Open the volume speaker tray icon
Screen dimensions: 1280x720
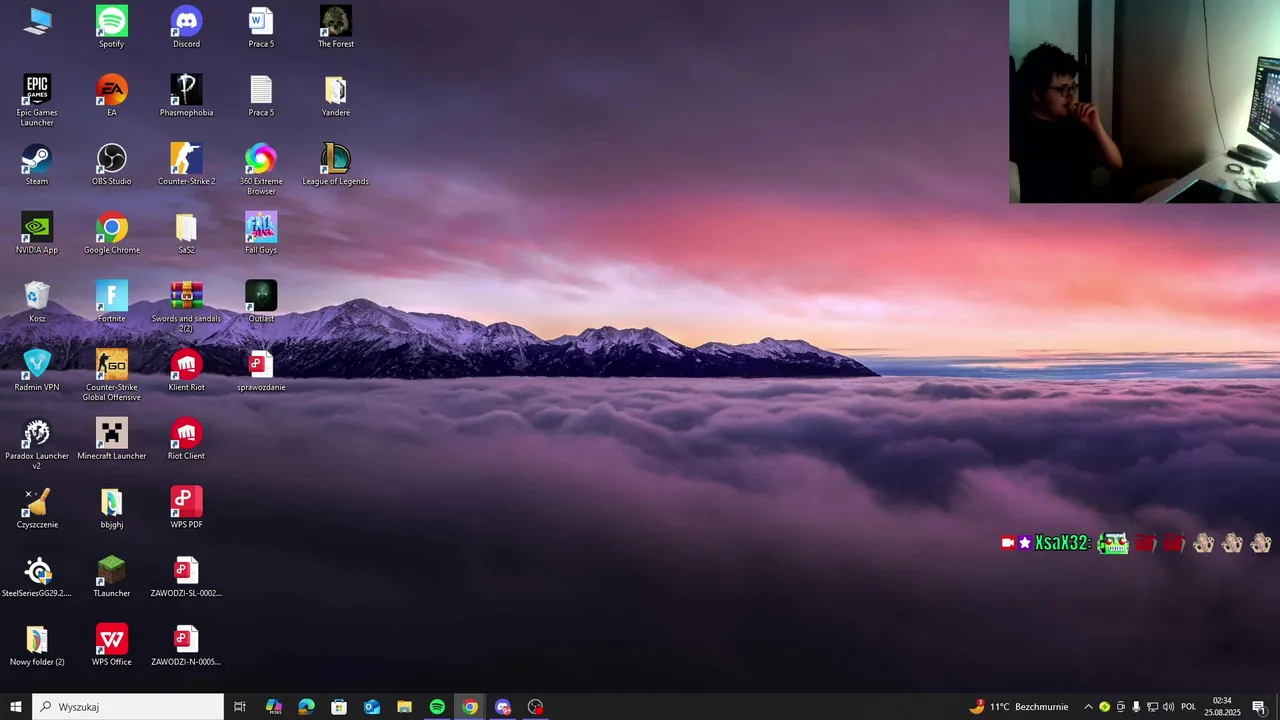[1168, 707]
